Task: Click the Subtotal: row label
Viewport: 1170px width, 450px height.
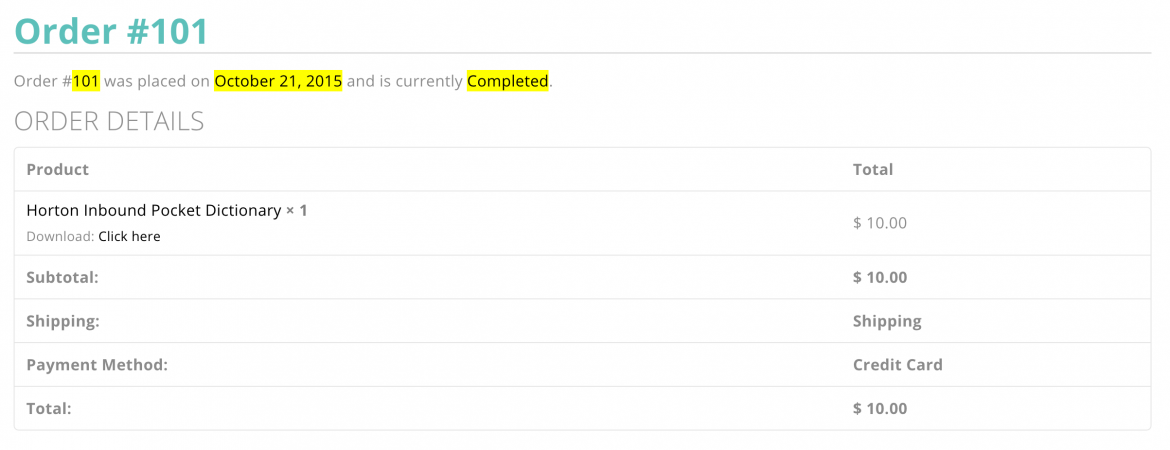Action: [62, 278]
